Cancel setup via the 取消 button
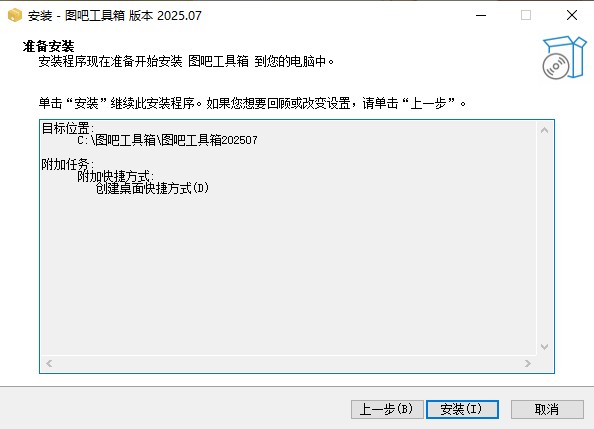The image size is (594, 429). [547, 409]
